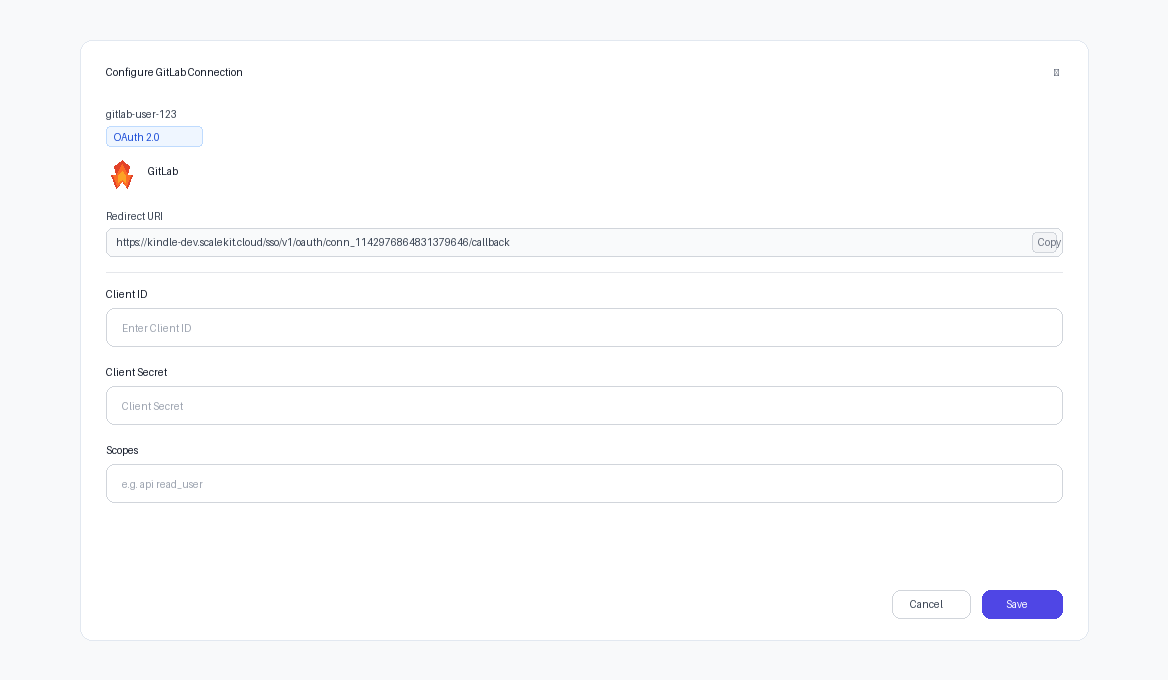Image resolution: width=1168 pixels, height=680 pixels.
Task: Focus the Enter Client ID field
Action: (x=584, y=327)
